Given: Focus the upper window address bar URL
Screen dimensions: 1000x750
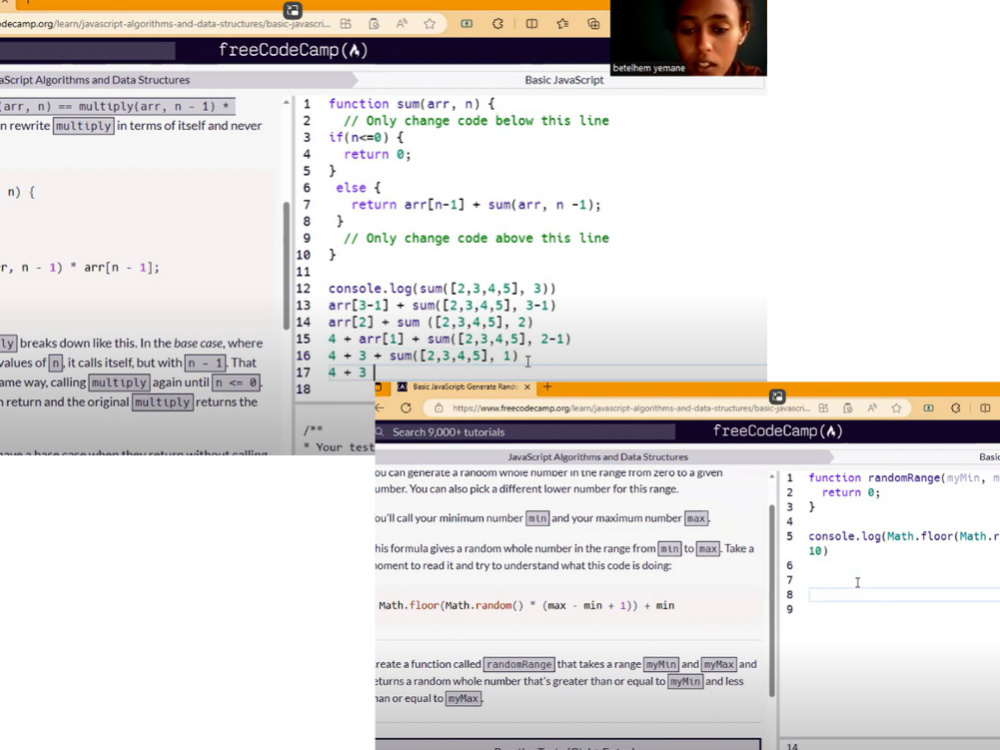Looking at the screenshot, I should tap(165, 24).
